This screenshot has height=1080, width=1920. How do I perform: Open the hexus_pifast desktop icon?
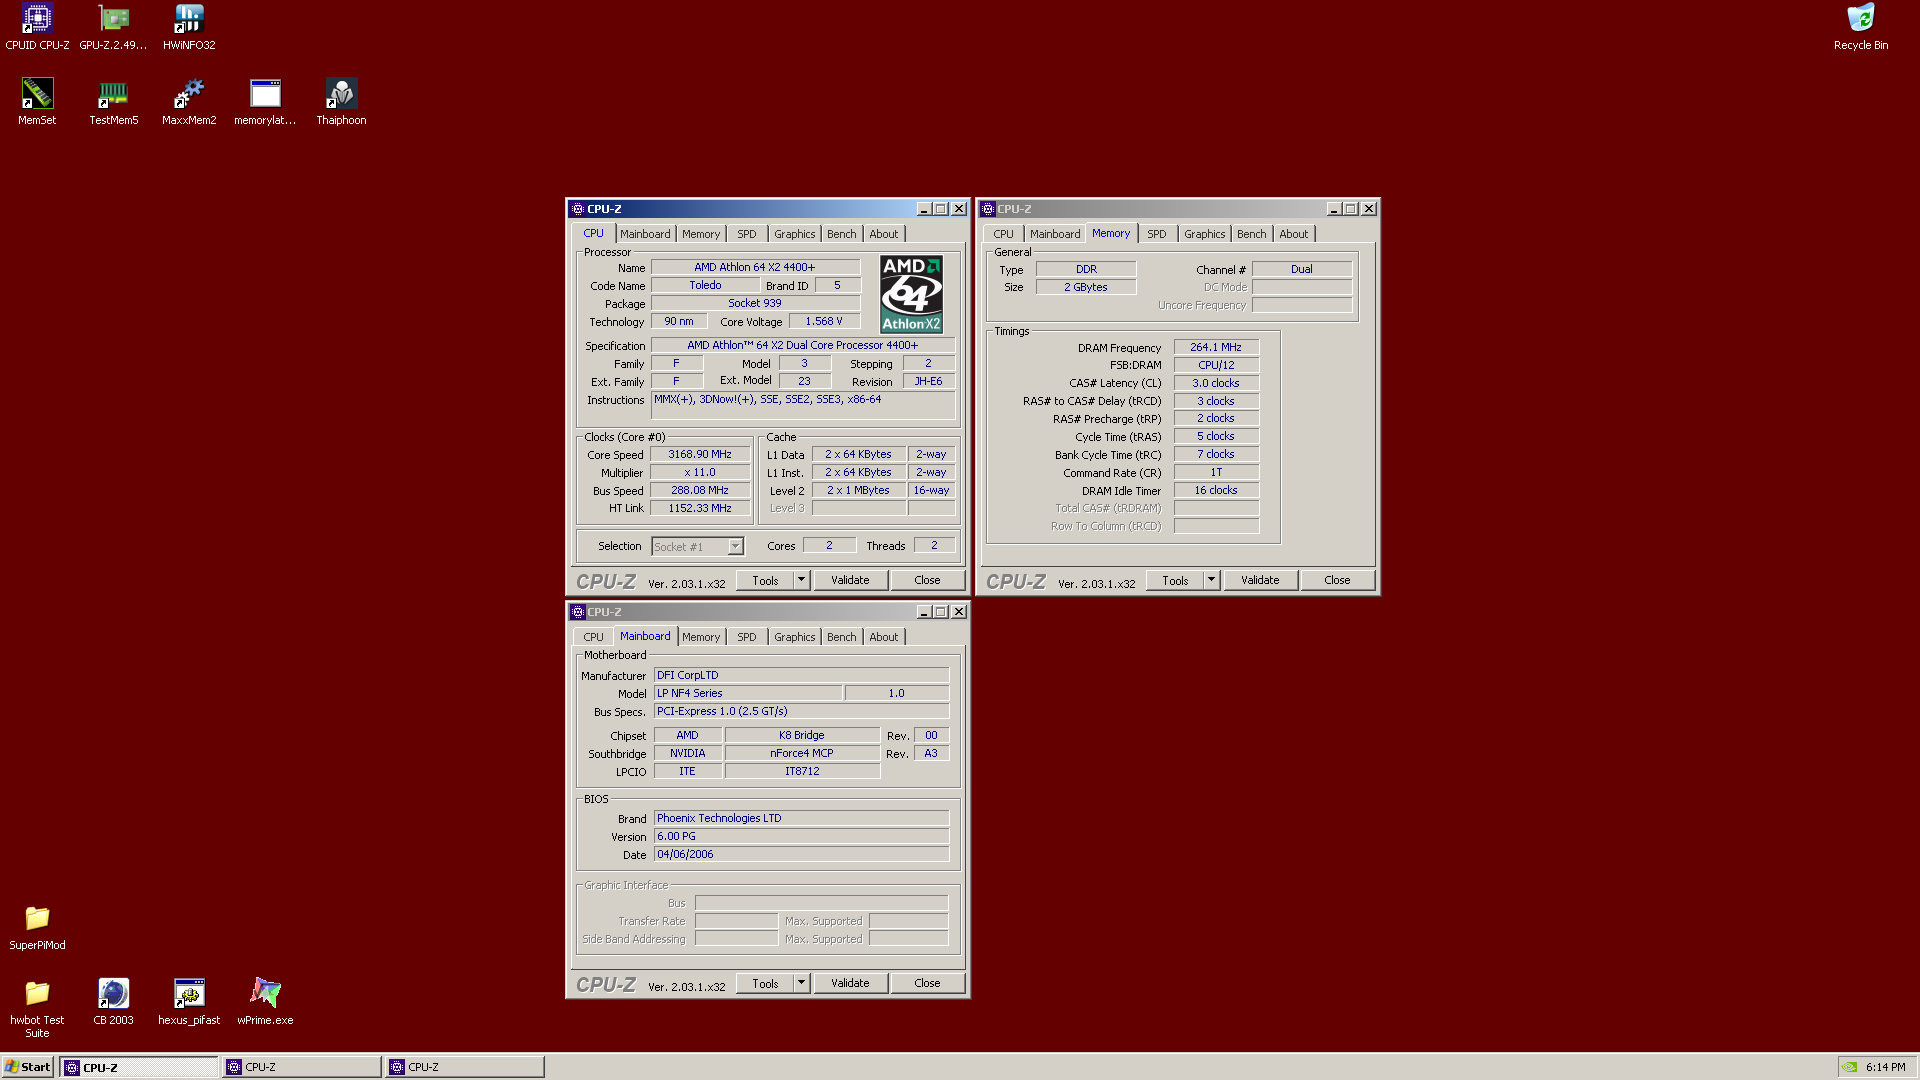point(189,1002)
